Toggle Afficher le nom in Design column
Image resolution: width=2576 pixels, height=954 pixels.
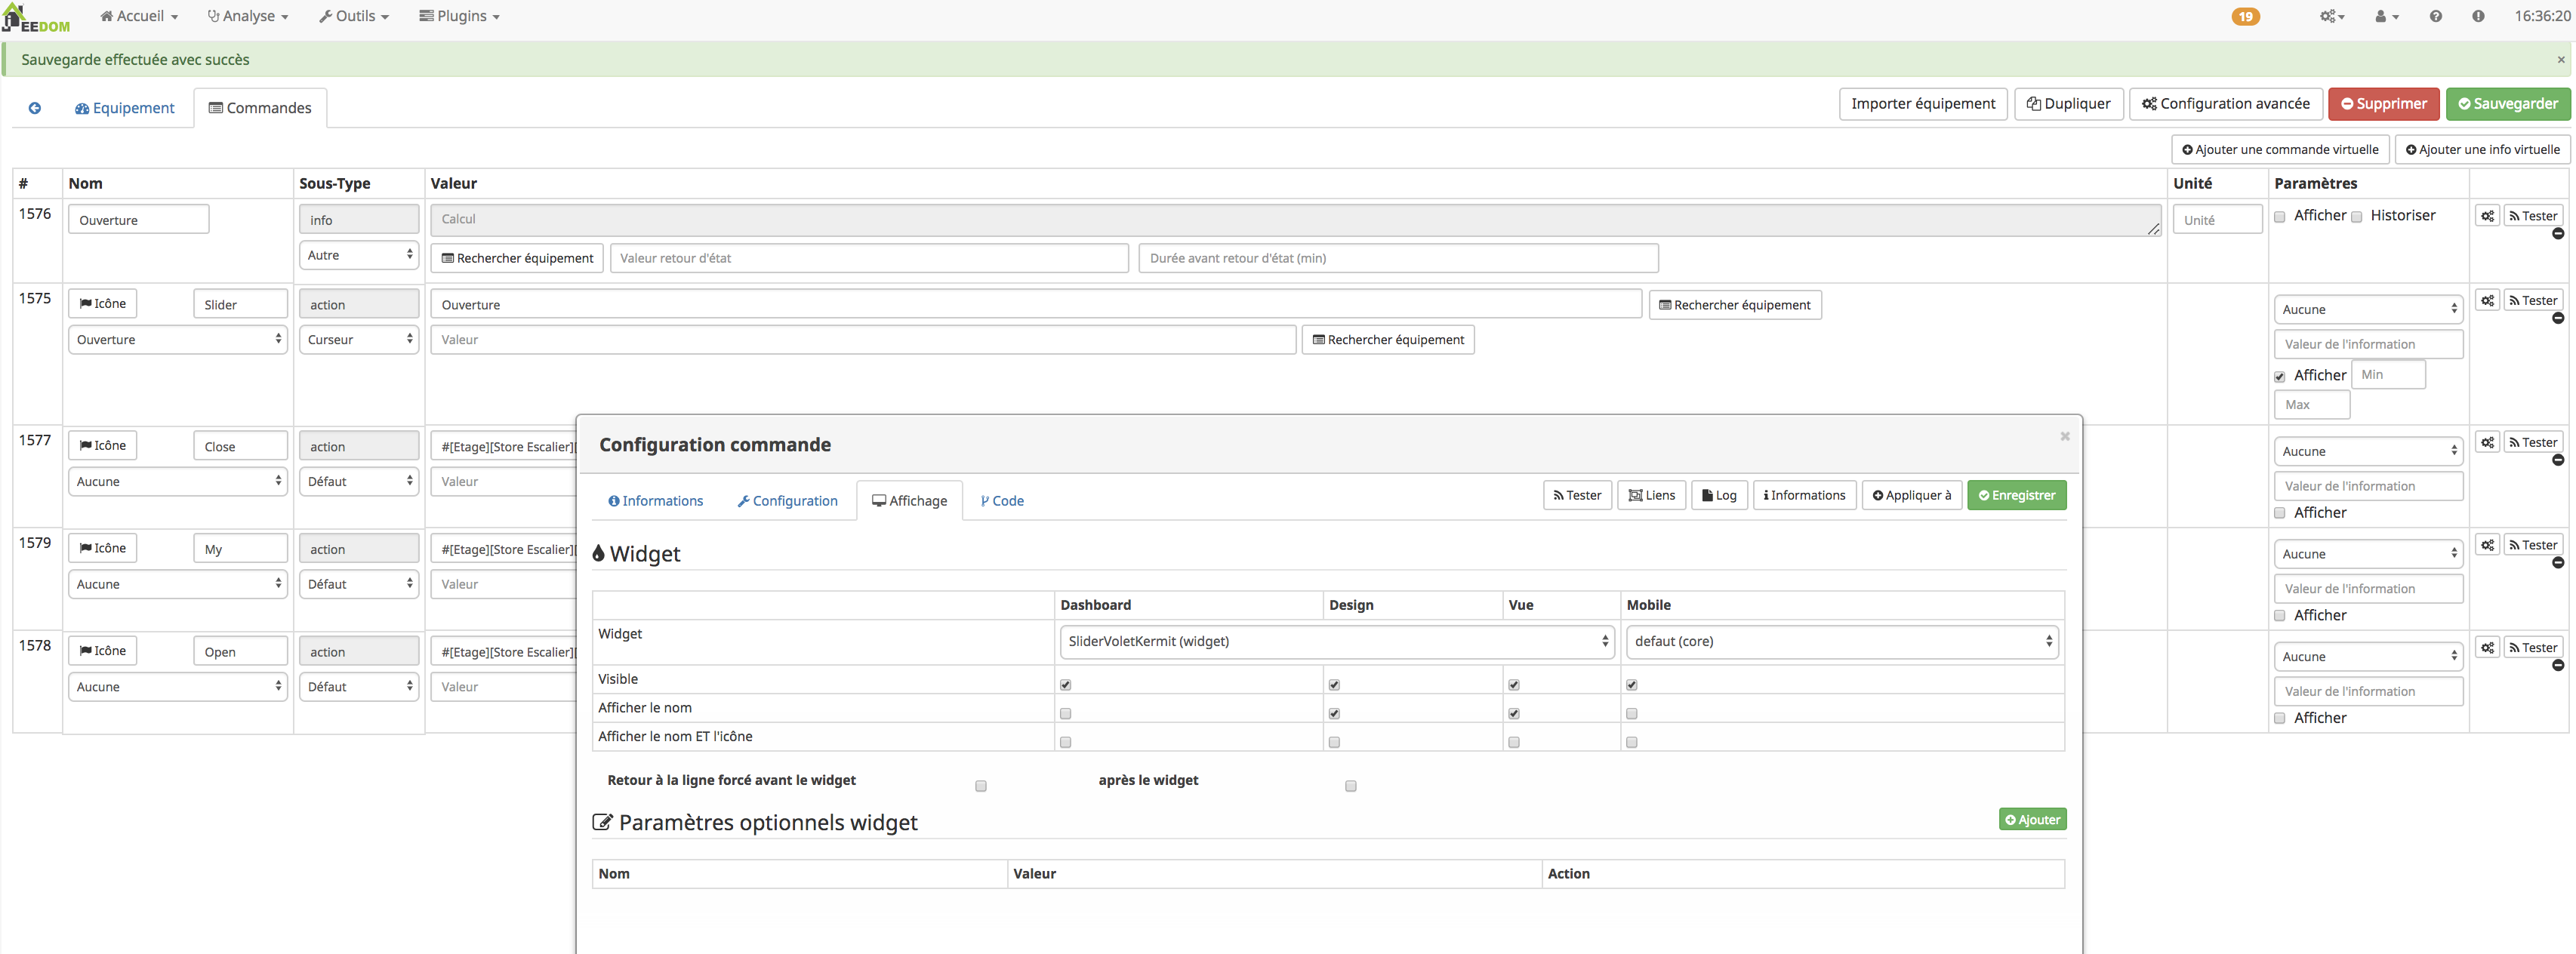click(1334, 714)
